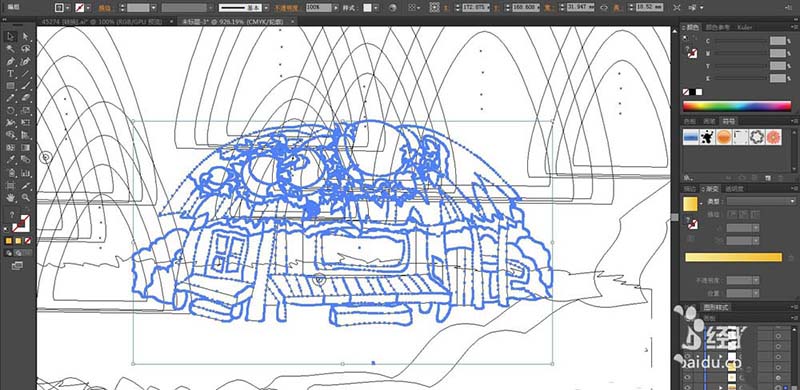Set toolbox paint mode to Gradient
800x390 pixels.
coord(18,240)
